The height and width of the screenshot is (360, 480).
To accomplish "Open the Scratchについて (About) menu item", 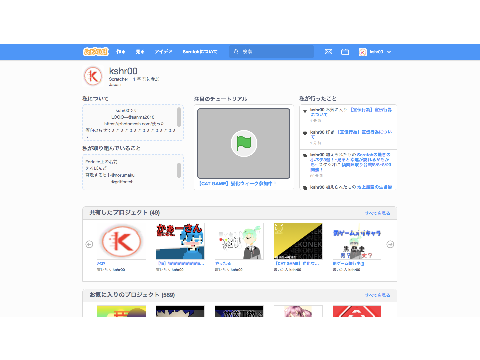I will click(200, 52).
